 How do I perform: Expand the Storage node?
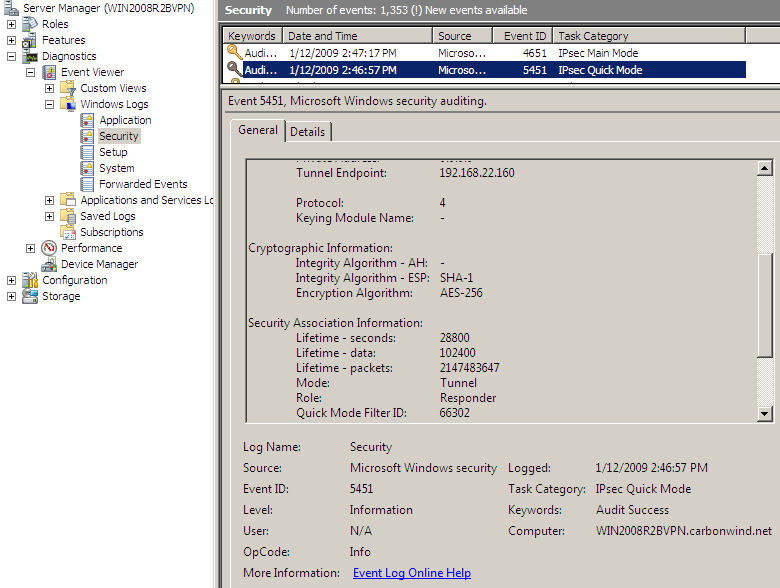coord(11,296)
